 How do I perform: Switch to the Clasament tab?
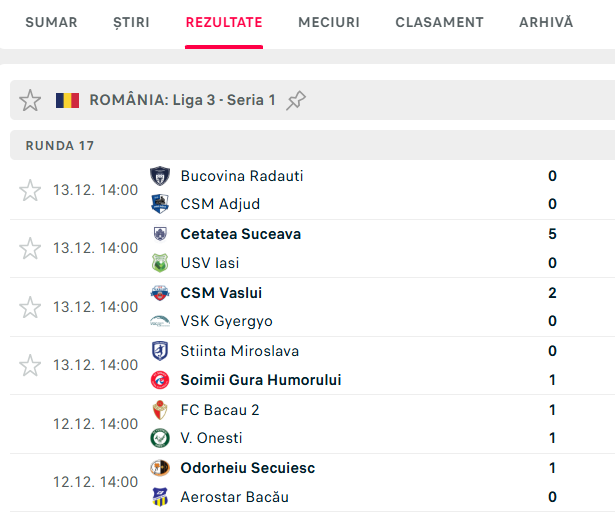pyautogui.click(x=439, y=22)
